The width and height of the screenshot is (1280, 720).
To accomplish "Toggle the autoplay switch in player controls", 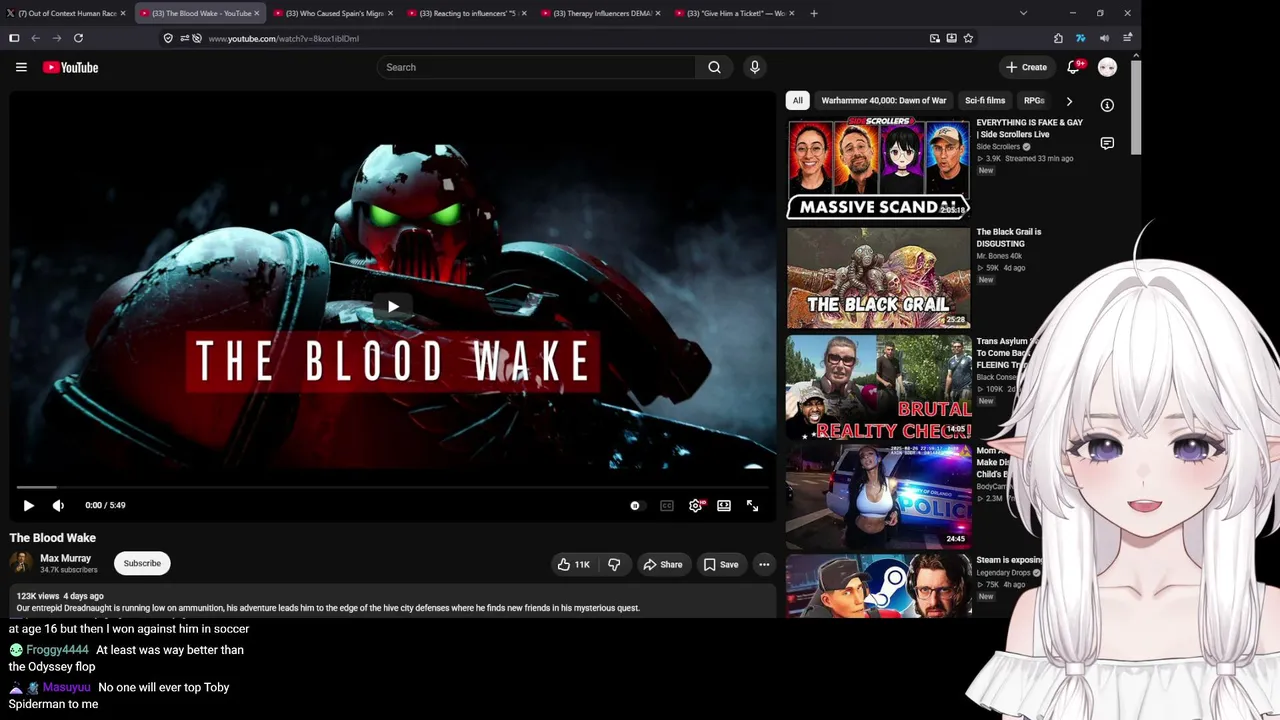I will point(636,505).
